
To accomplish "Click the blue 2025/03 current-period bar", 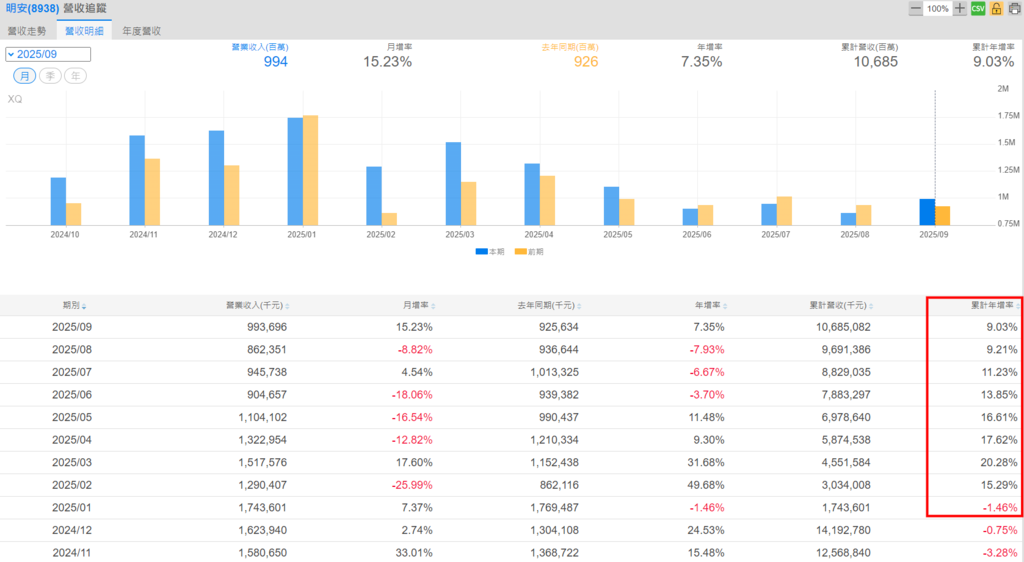I will [453, 183].
